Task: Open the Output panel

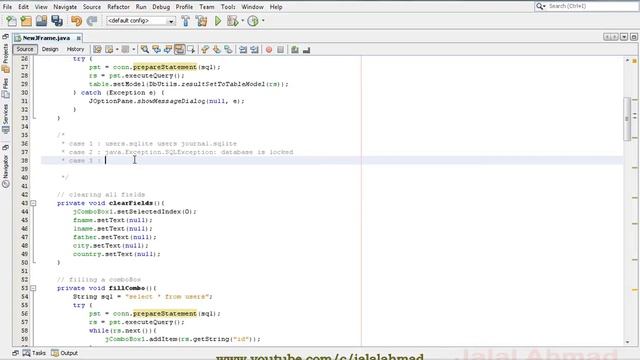Action: 64,353
